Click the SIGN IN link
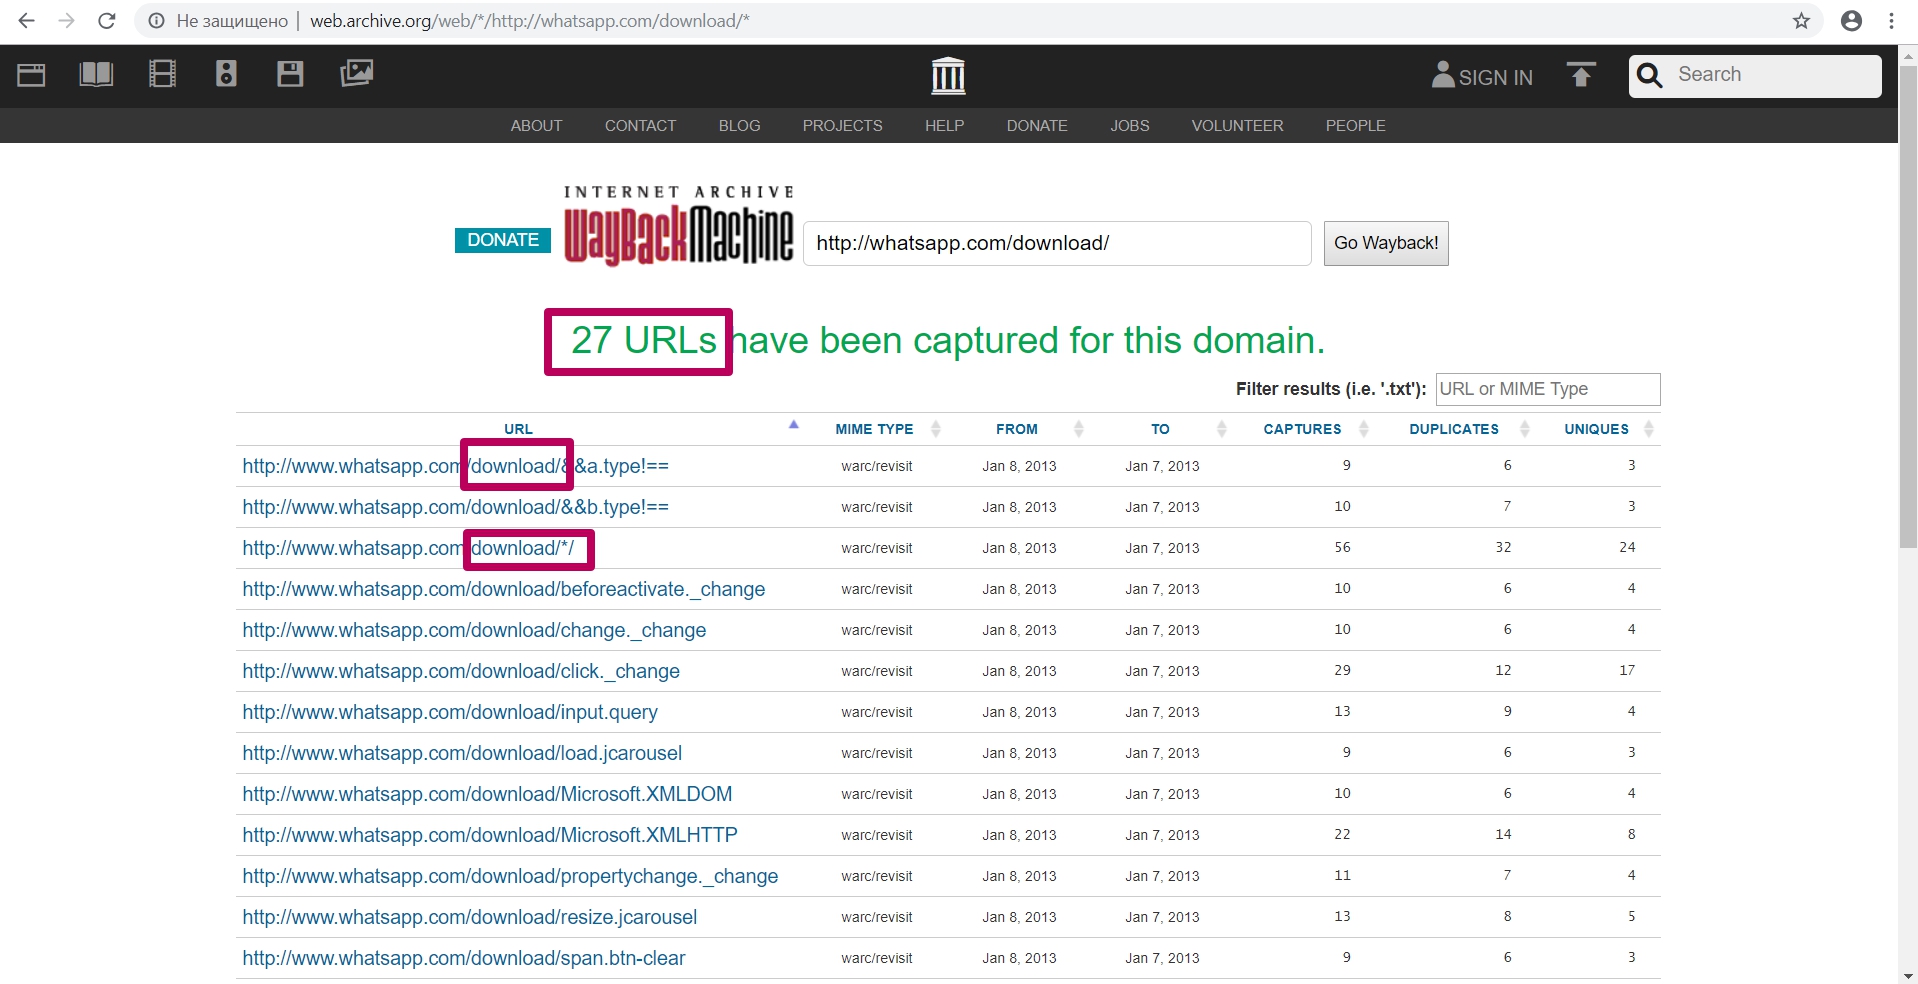 pyautogui.click(x=1495, y=77)
